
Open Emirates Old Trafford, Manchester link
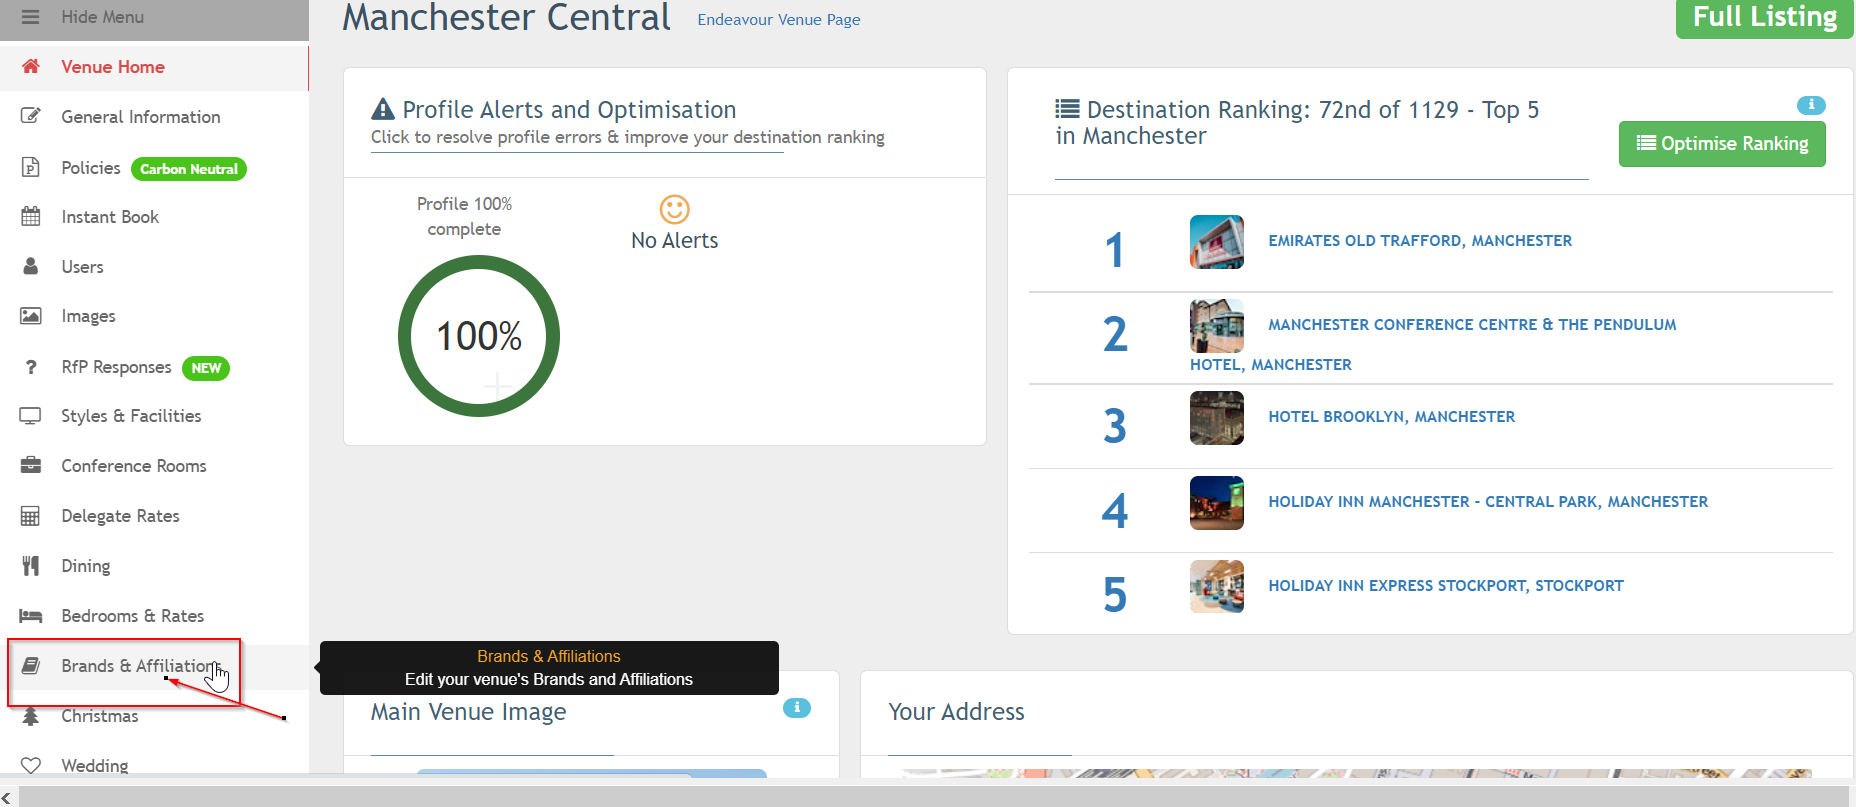pyautogui.click(x=1420, y=241)
